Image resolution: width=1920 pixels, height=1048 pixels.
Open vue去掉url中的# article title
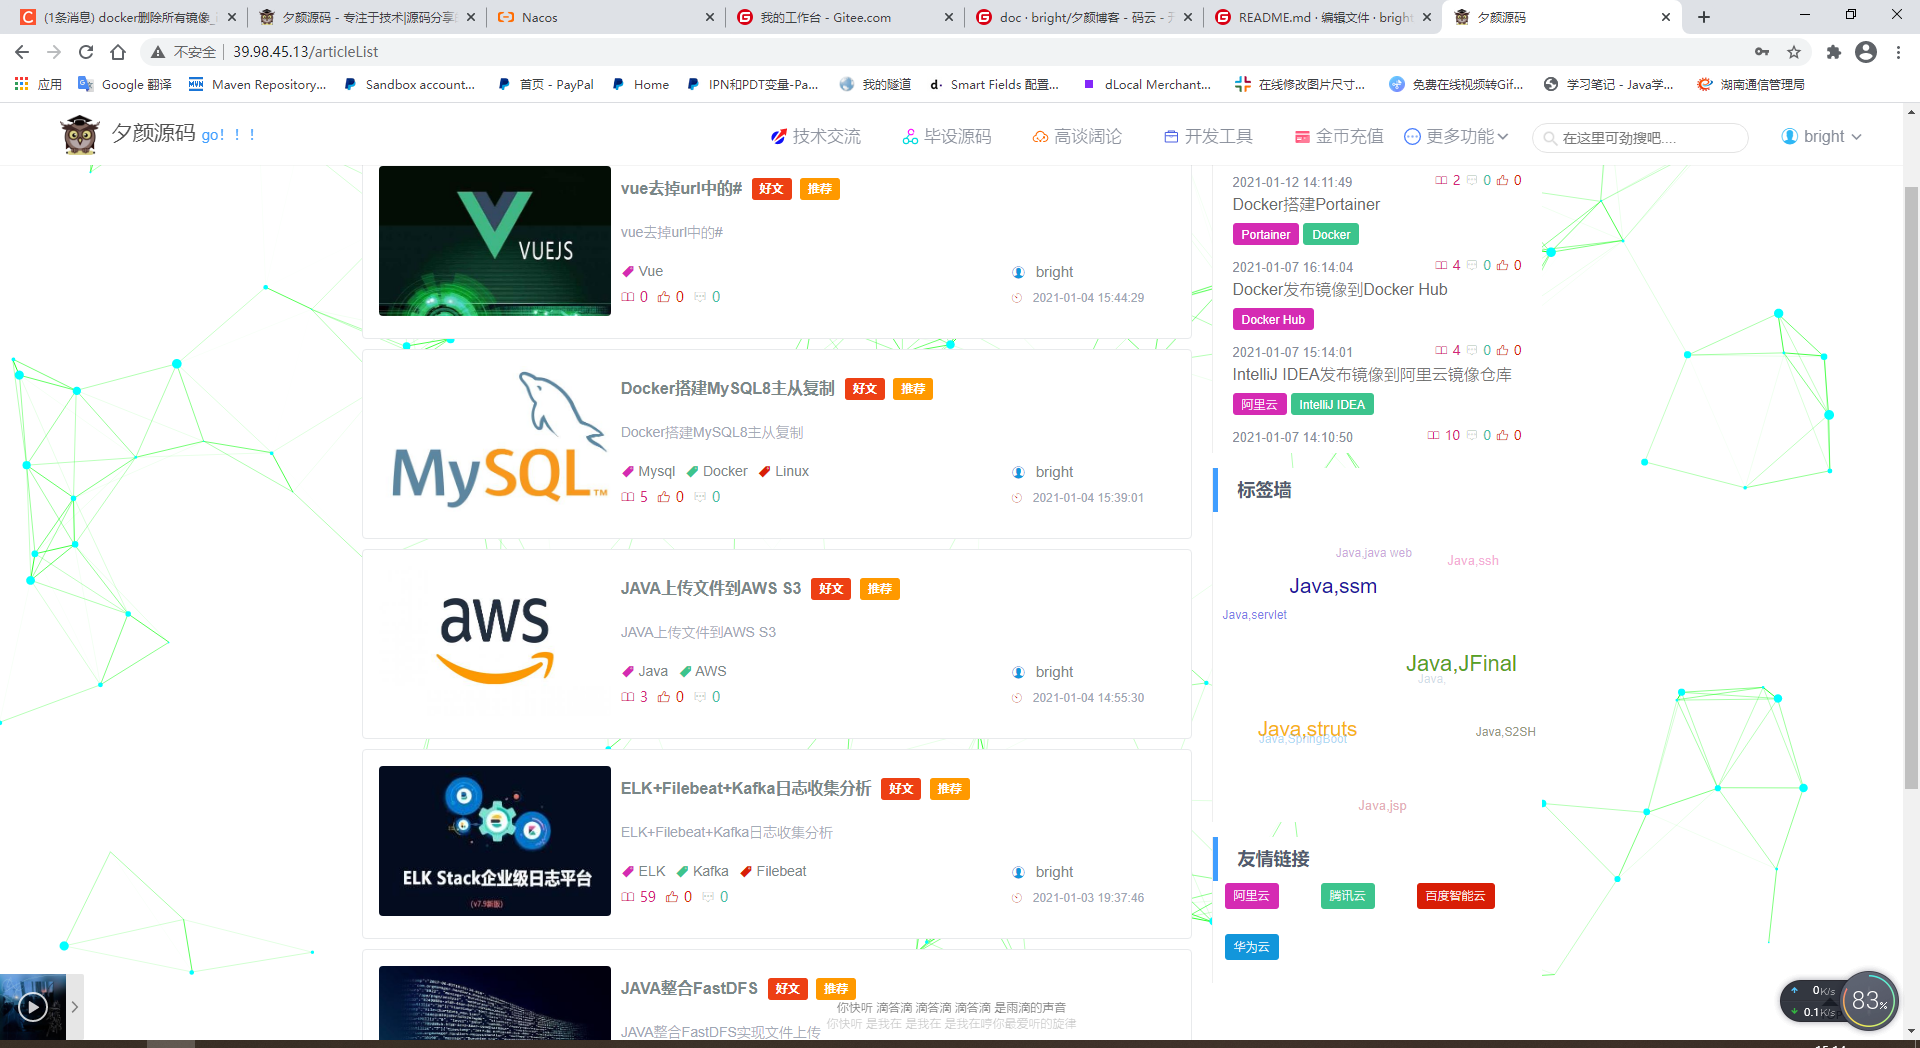[x=681, y=188]
